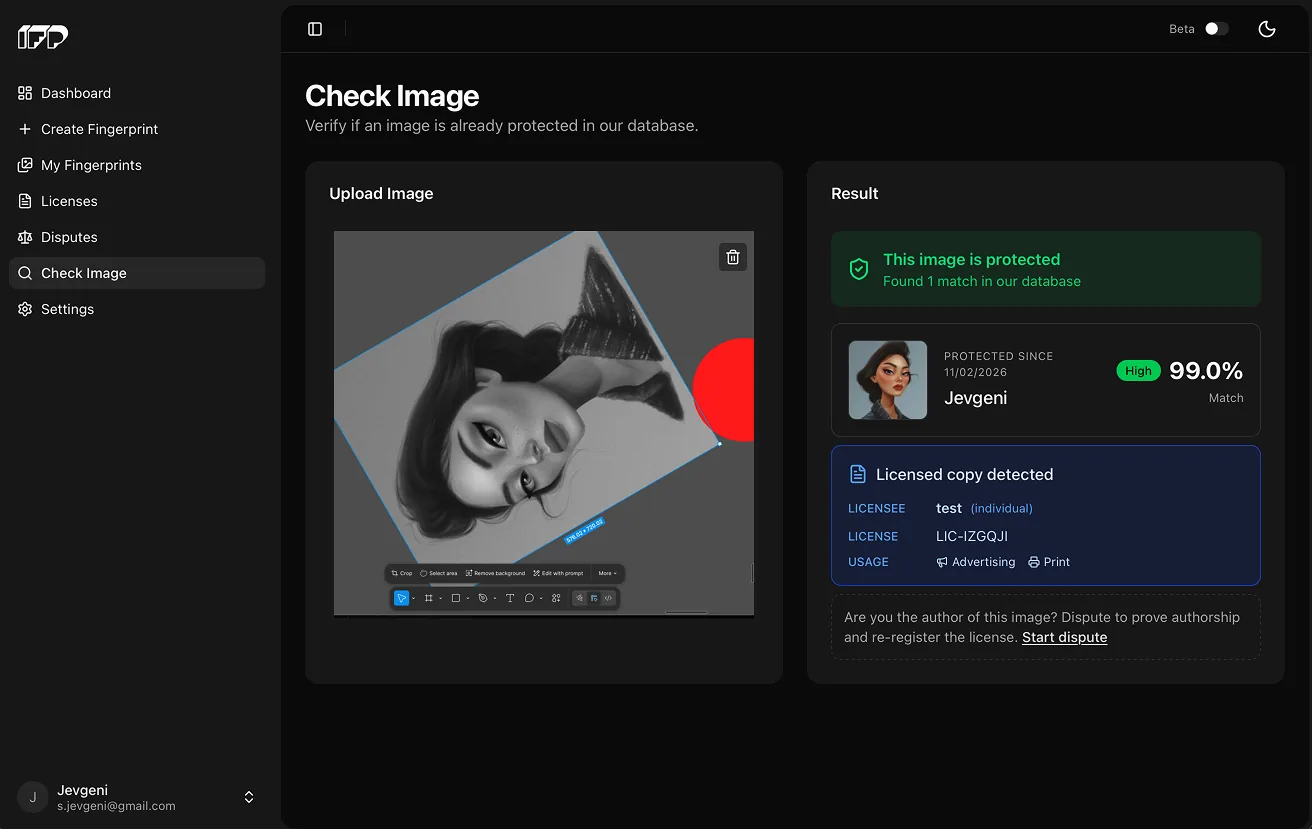This screenshot has width=1312, height=829.
Task: Click licensee name 'test'
Action: point(949,508)
